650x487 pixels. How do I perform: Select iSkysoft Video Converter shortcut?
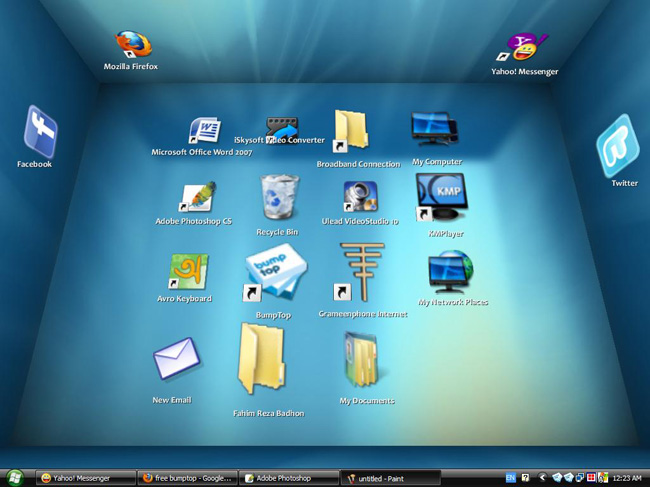tap(282, 129)
